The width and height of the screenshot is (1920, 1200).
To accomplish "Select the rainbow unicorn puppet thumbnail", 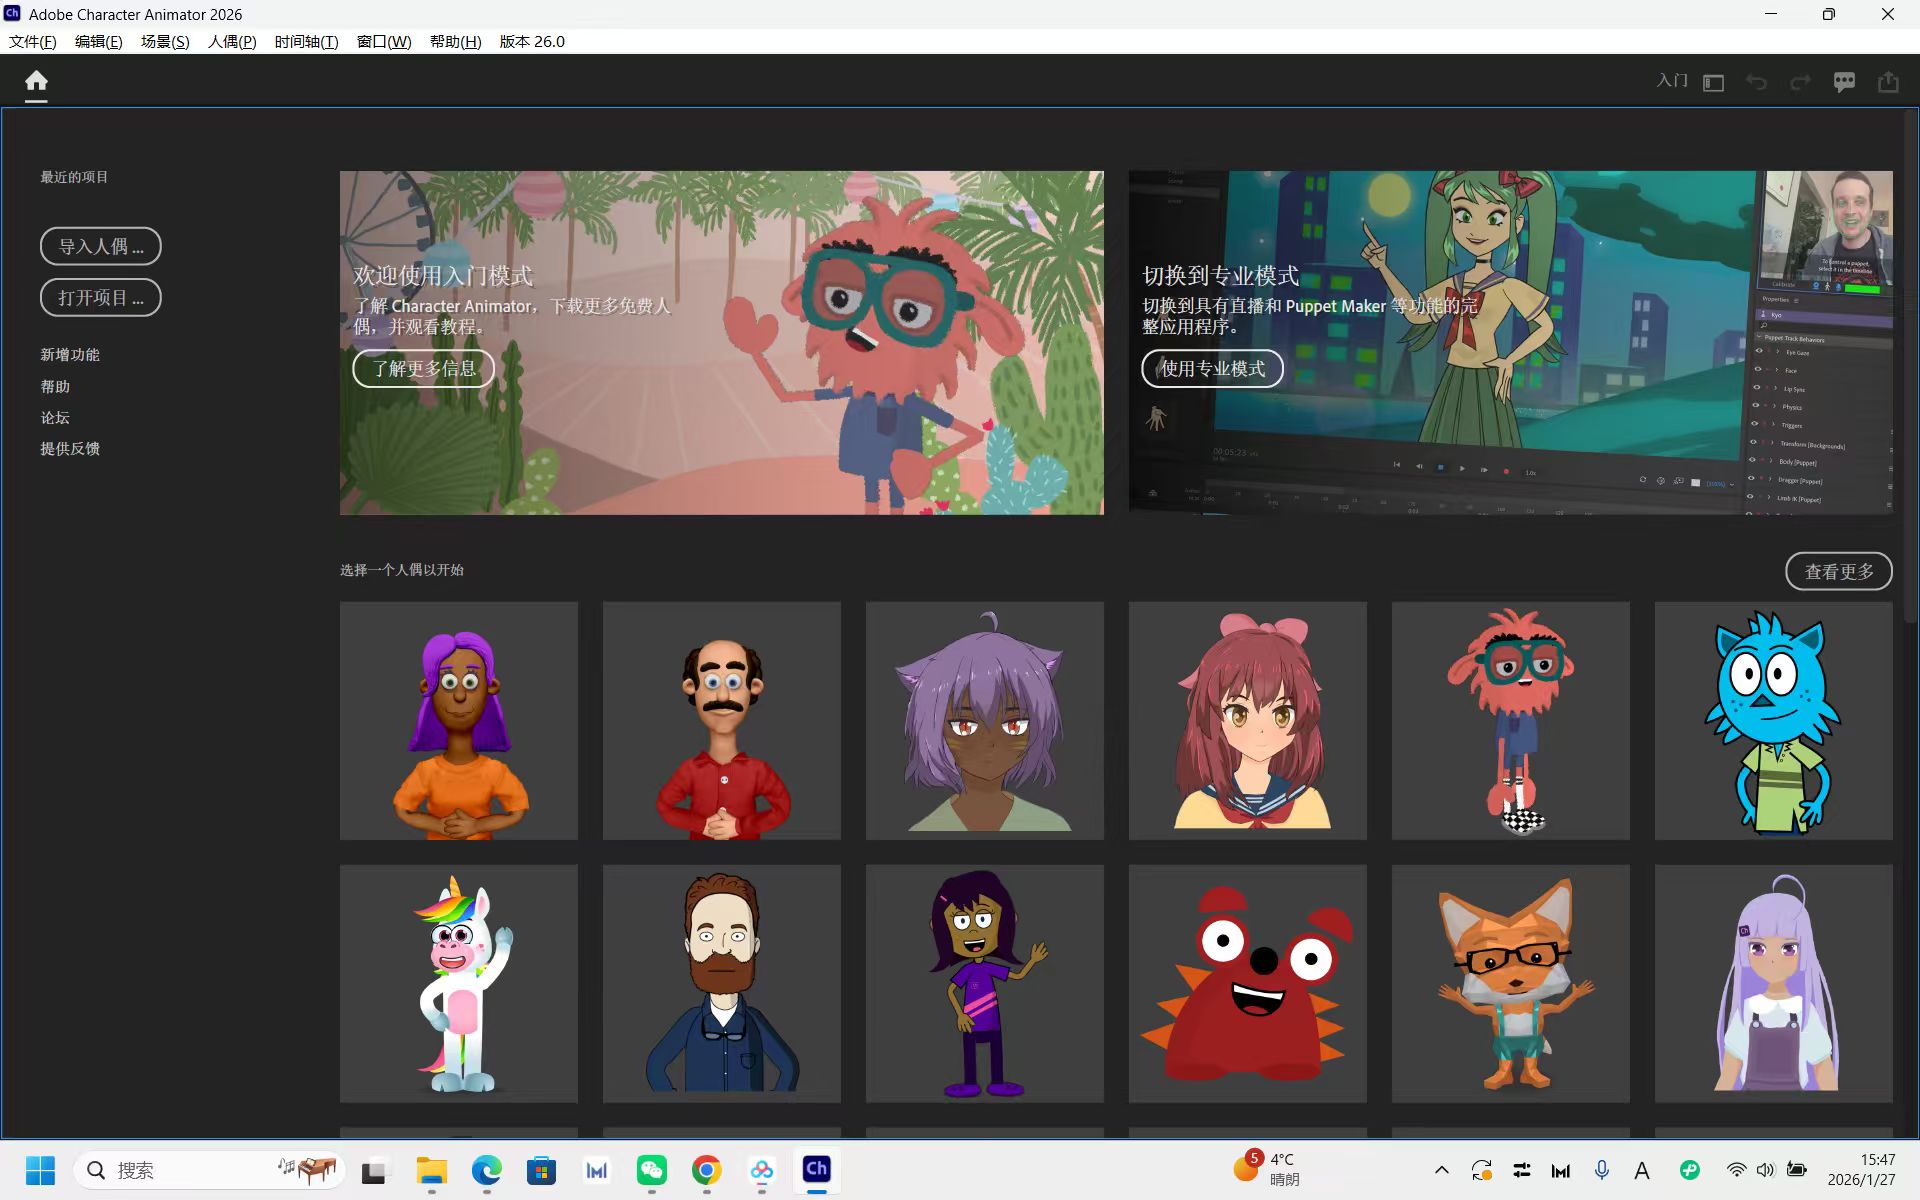I will pos(459,983).
